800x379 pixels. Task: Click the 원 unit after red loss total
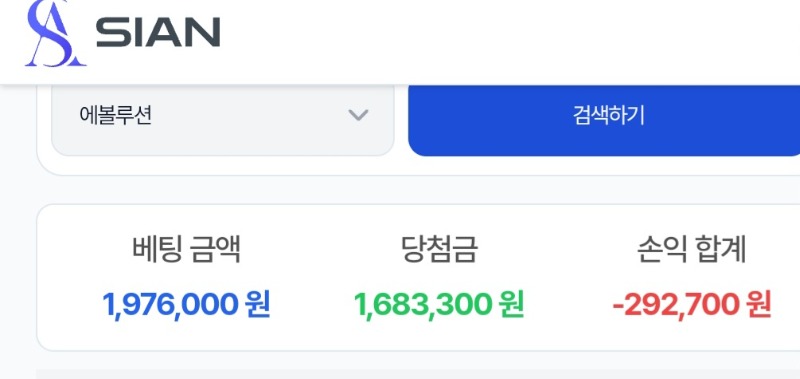coord(759,305)
